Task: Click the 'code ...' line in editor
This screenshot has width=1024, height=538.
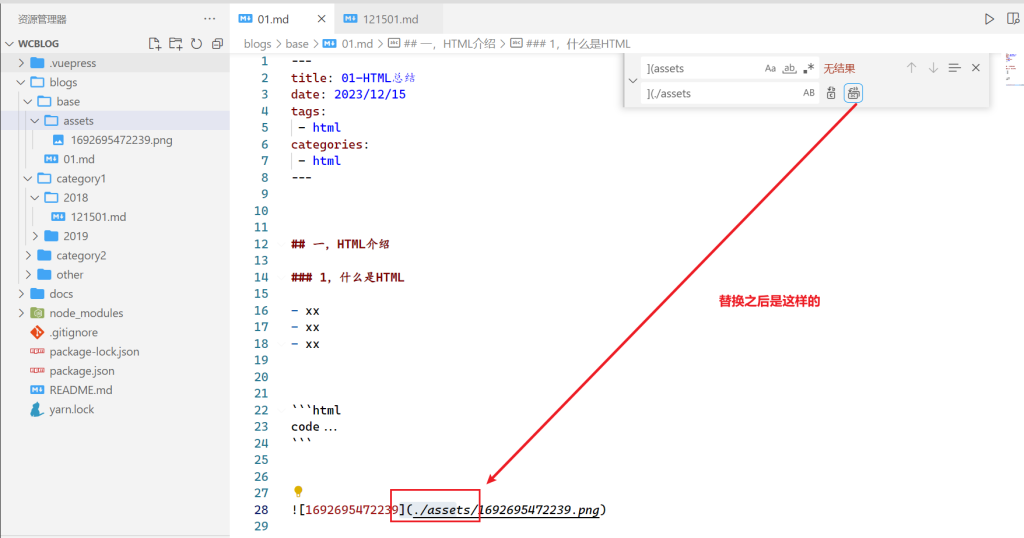Action: pos(314,427)
